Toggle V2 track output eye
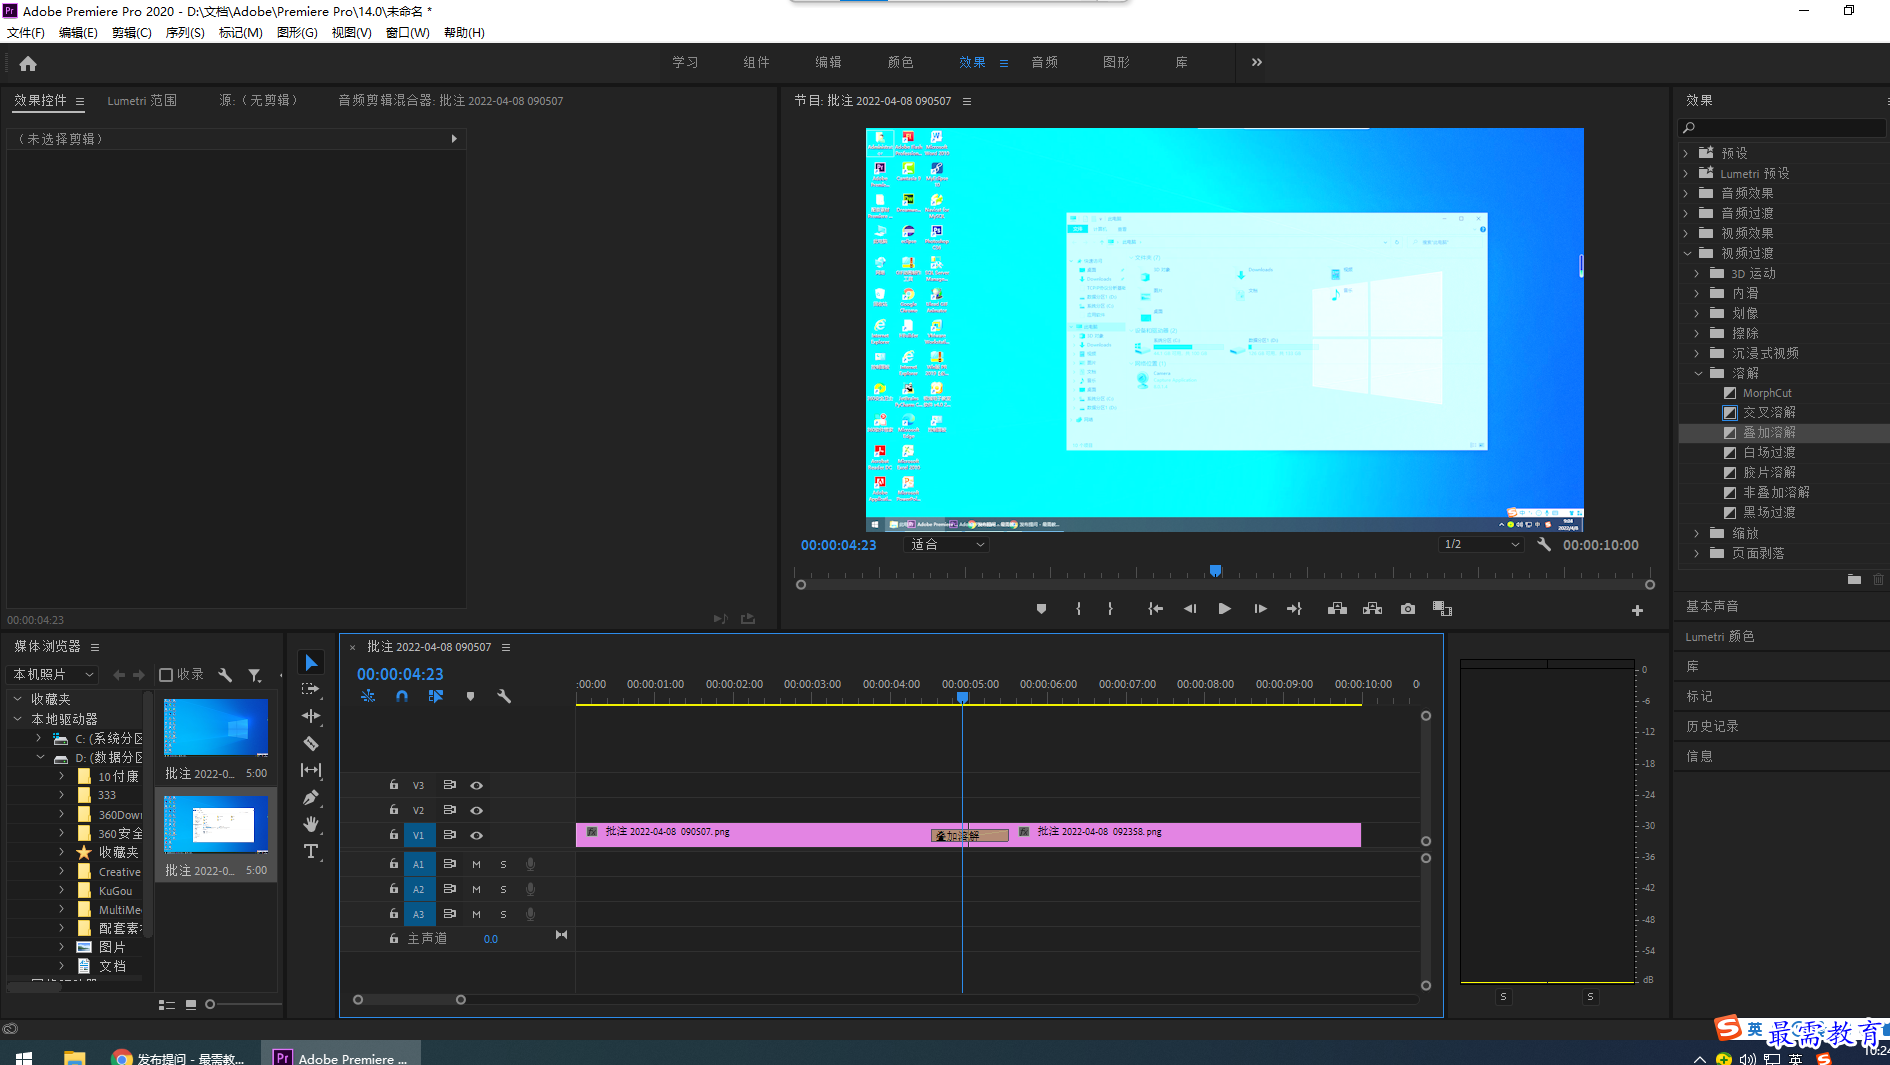Viewport: 1890px width, 1065px height. pos(477,810)
